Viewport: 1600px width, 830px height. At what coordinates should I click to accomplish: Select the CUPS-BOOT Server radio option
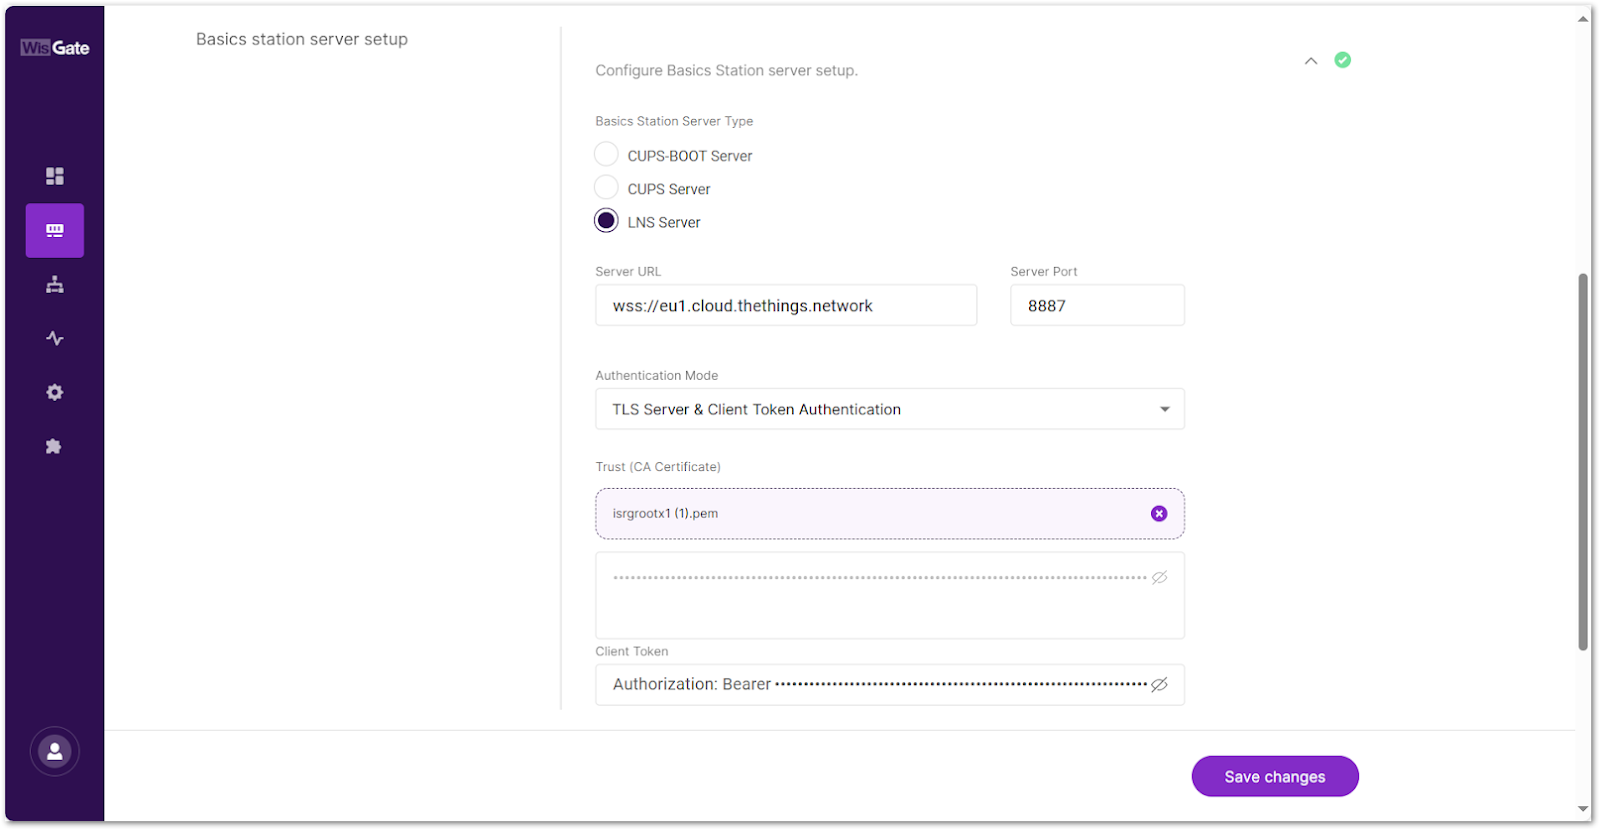(606, 155)
